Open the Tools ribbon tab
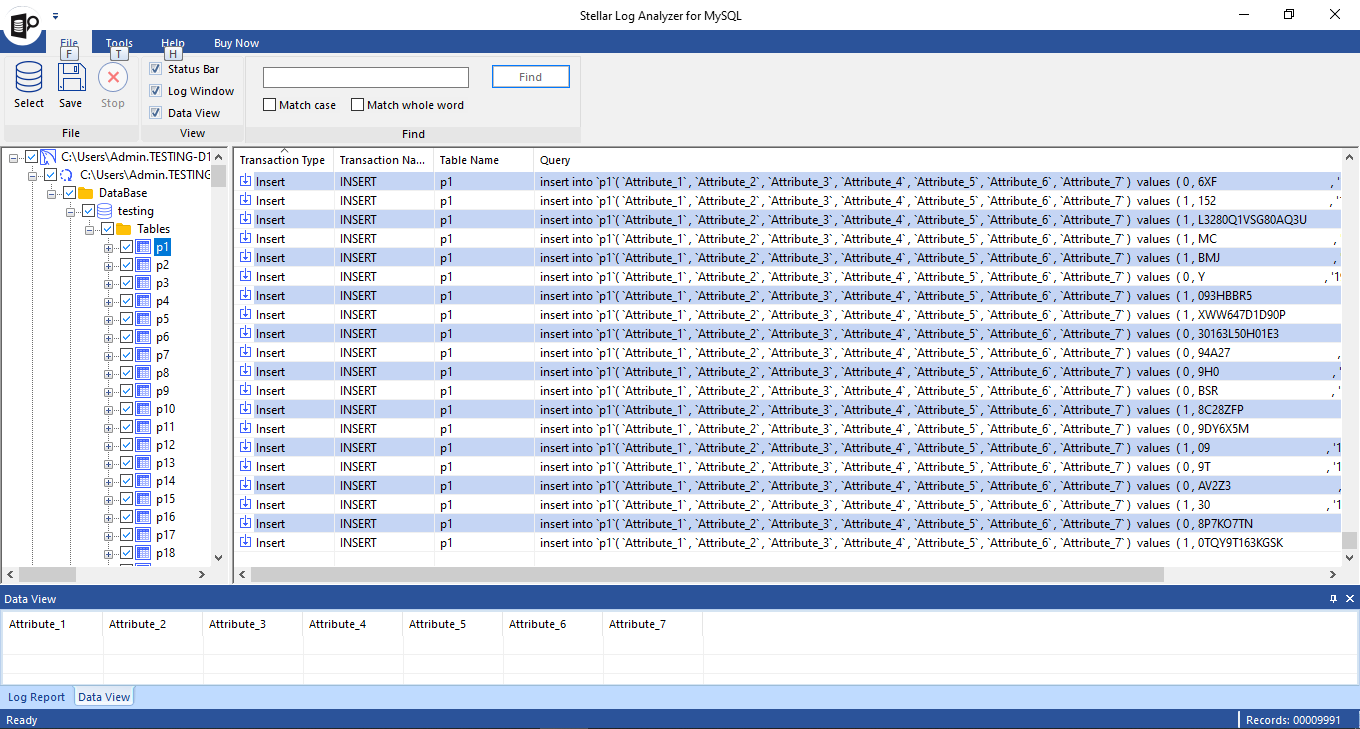This screenshot has height=729, width=1360. [119, 43]
